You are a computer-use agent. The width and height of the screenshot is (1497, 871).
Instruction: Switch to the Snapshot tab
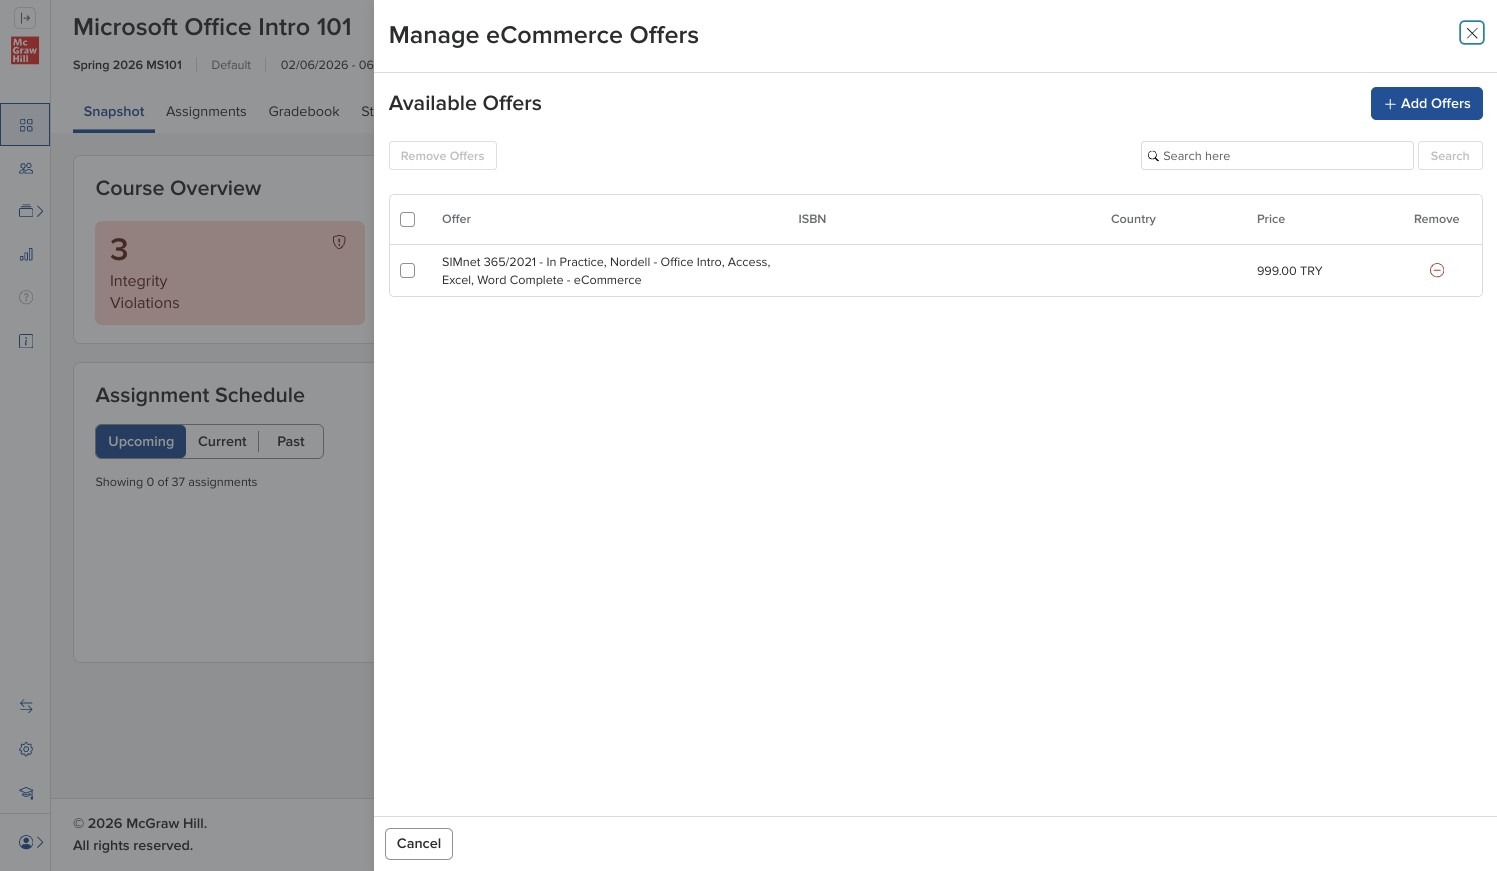pos(114,112)
